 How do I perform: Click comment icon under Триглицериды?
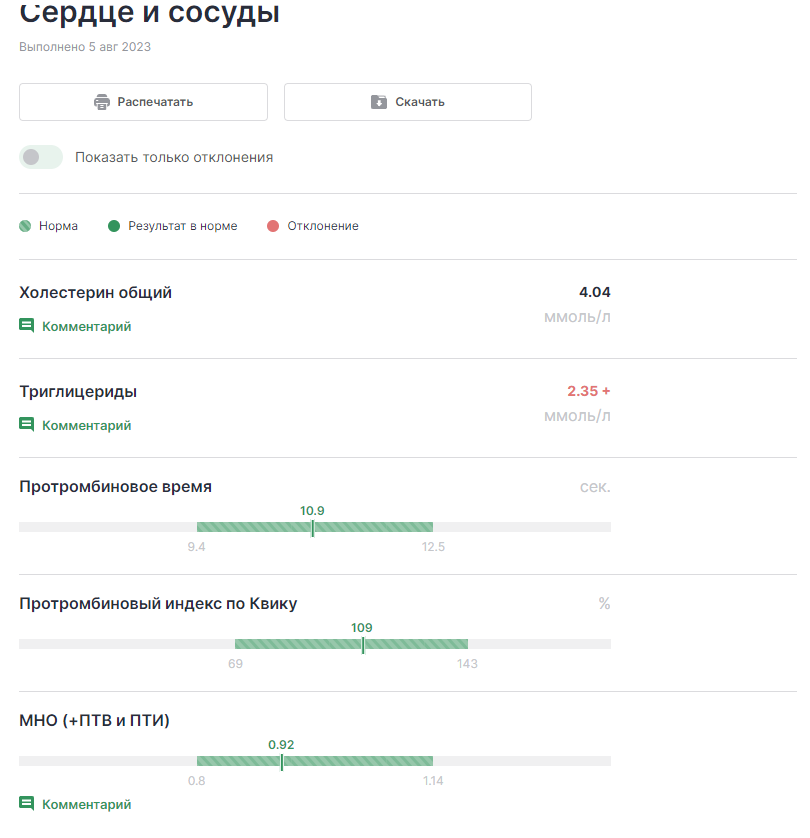click(27, 425)
